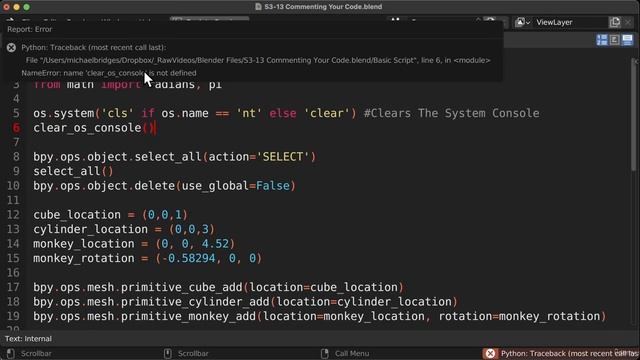This screenshot has width=640, height=360.
Task: Click the red error icon in status bar
Action: pyautogui.click(x=490, y=353)
